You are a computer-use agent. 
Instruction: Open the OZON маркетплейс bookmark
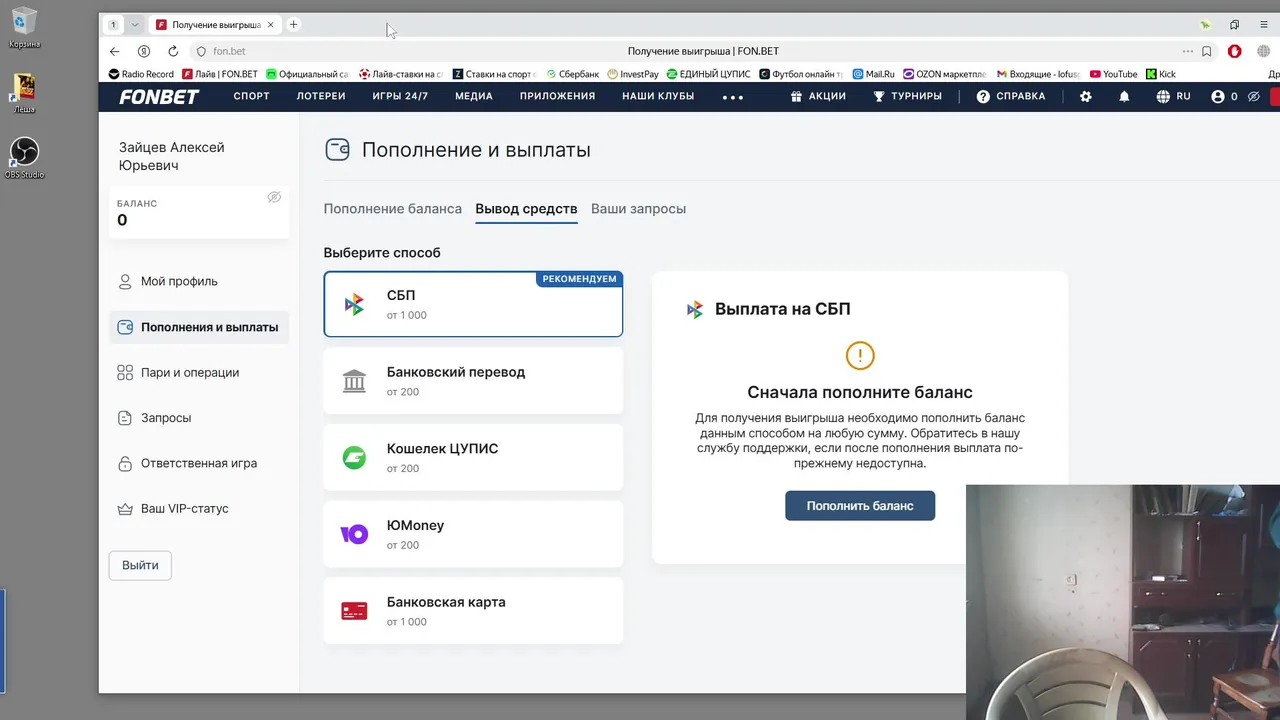point(944,74)
